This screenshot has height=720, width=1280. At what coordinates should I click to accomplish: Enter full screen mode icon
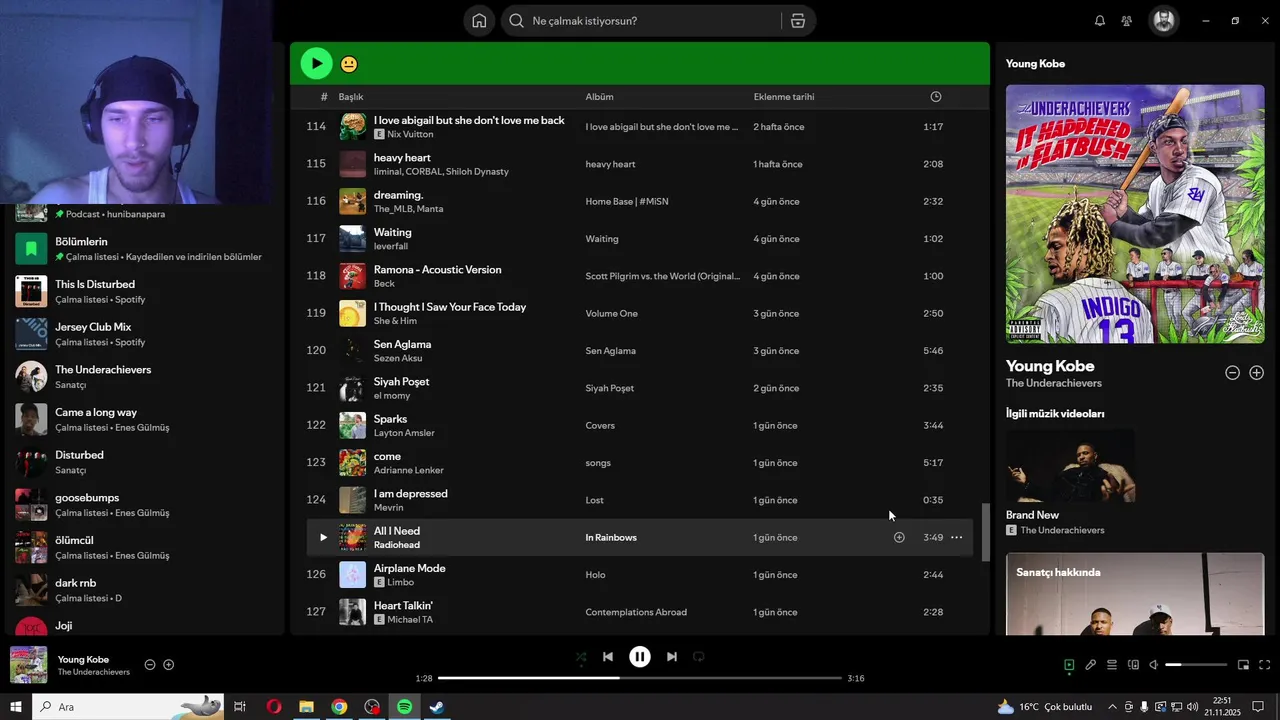[1265, 665]
